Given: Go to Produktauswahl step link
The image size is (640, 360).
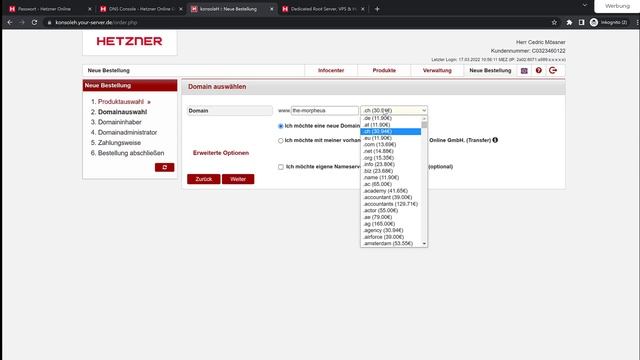Looking at the screenshot, I should [121, 102].
